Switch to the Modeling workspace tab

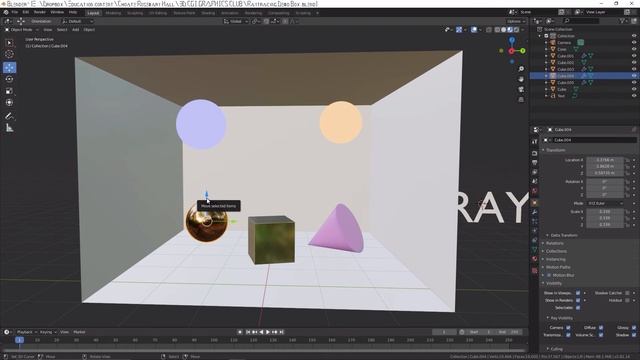pos(113,13)
